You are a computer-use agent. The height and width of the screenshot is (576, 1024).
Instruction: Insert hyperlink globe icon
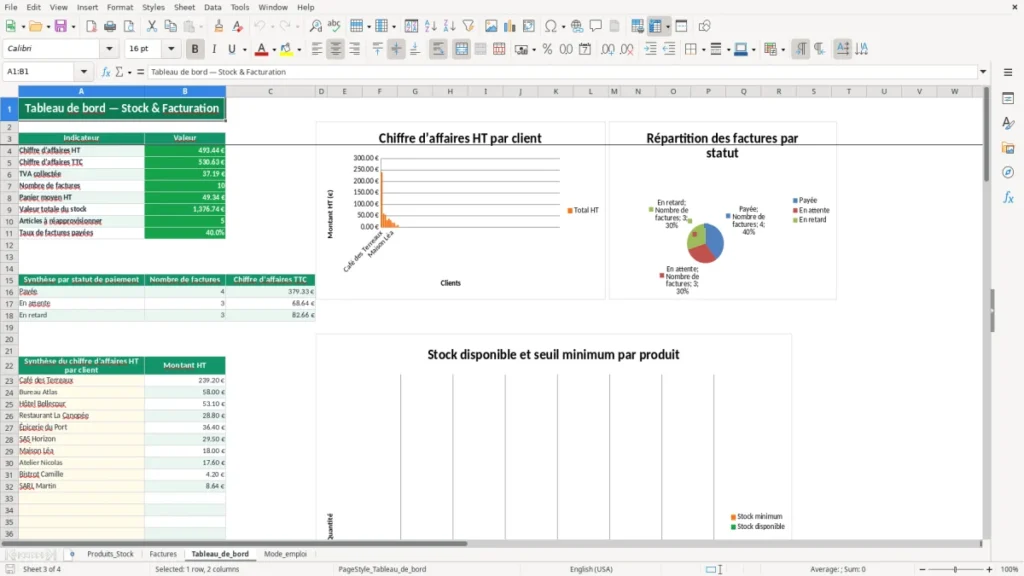(577, 26)
